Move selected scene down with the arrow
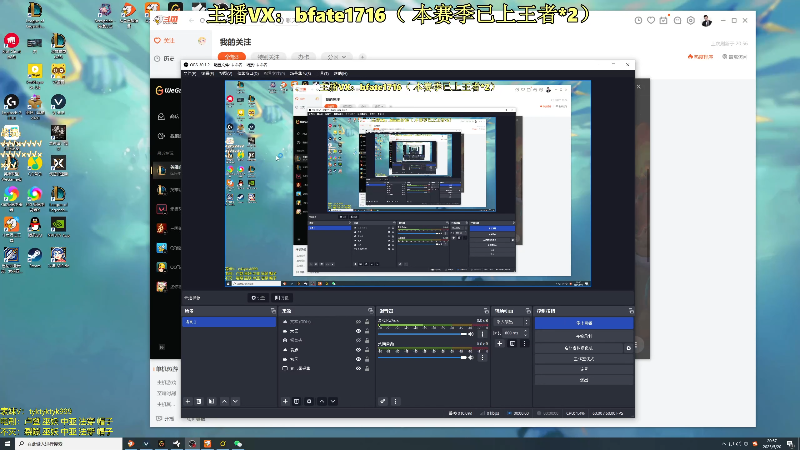The image size is (800, 450). [x=235, y=402]
